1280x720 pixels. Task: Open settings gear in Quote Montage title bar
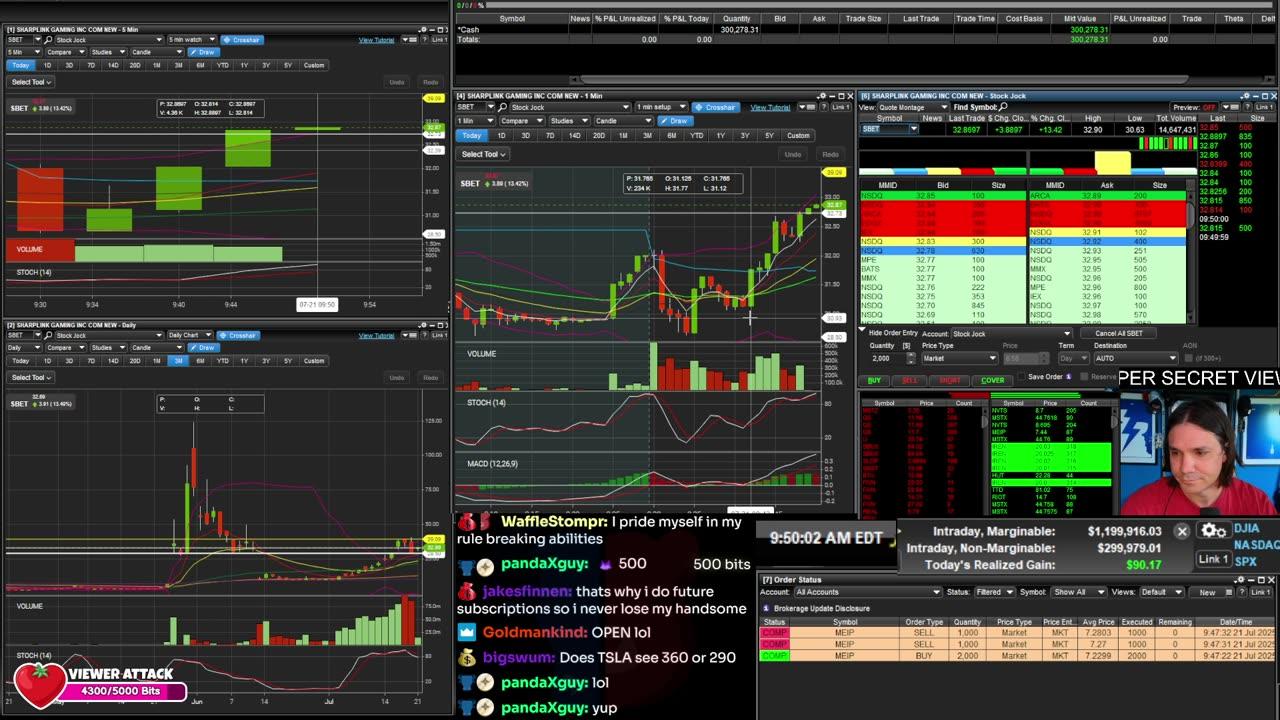(1245, 96)
